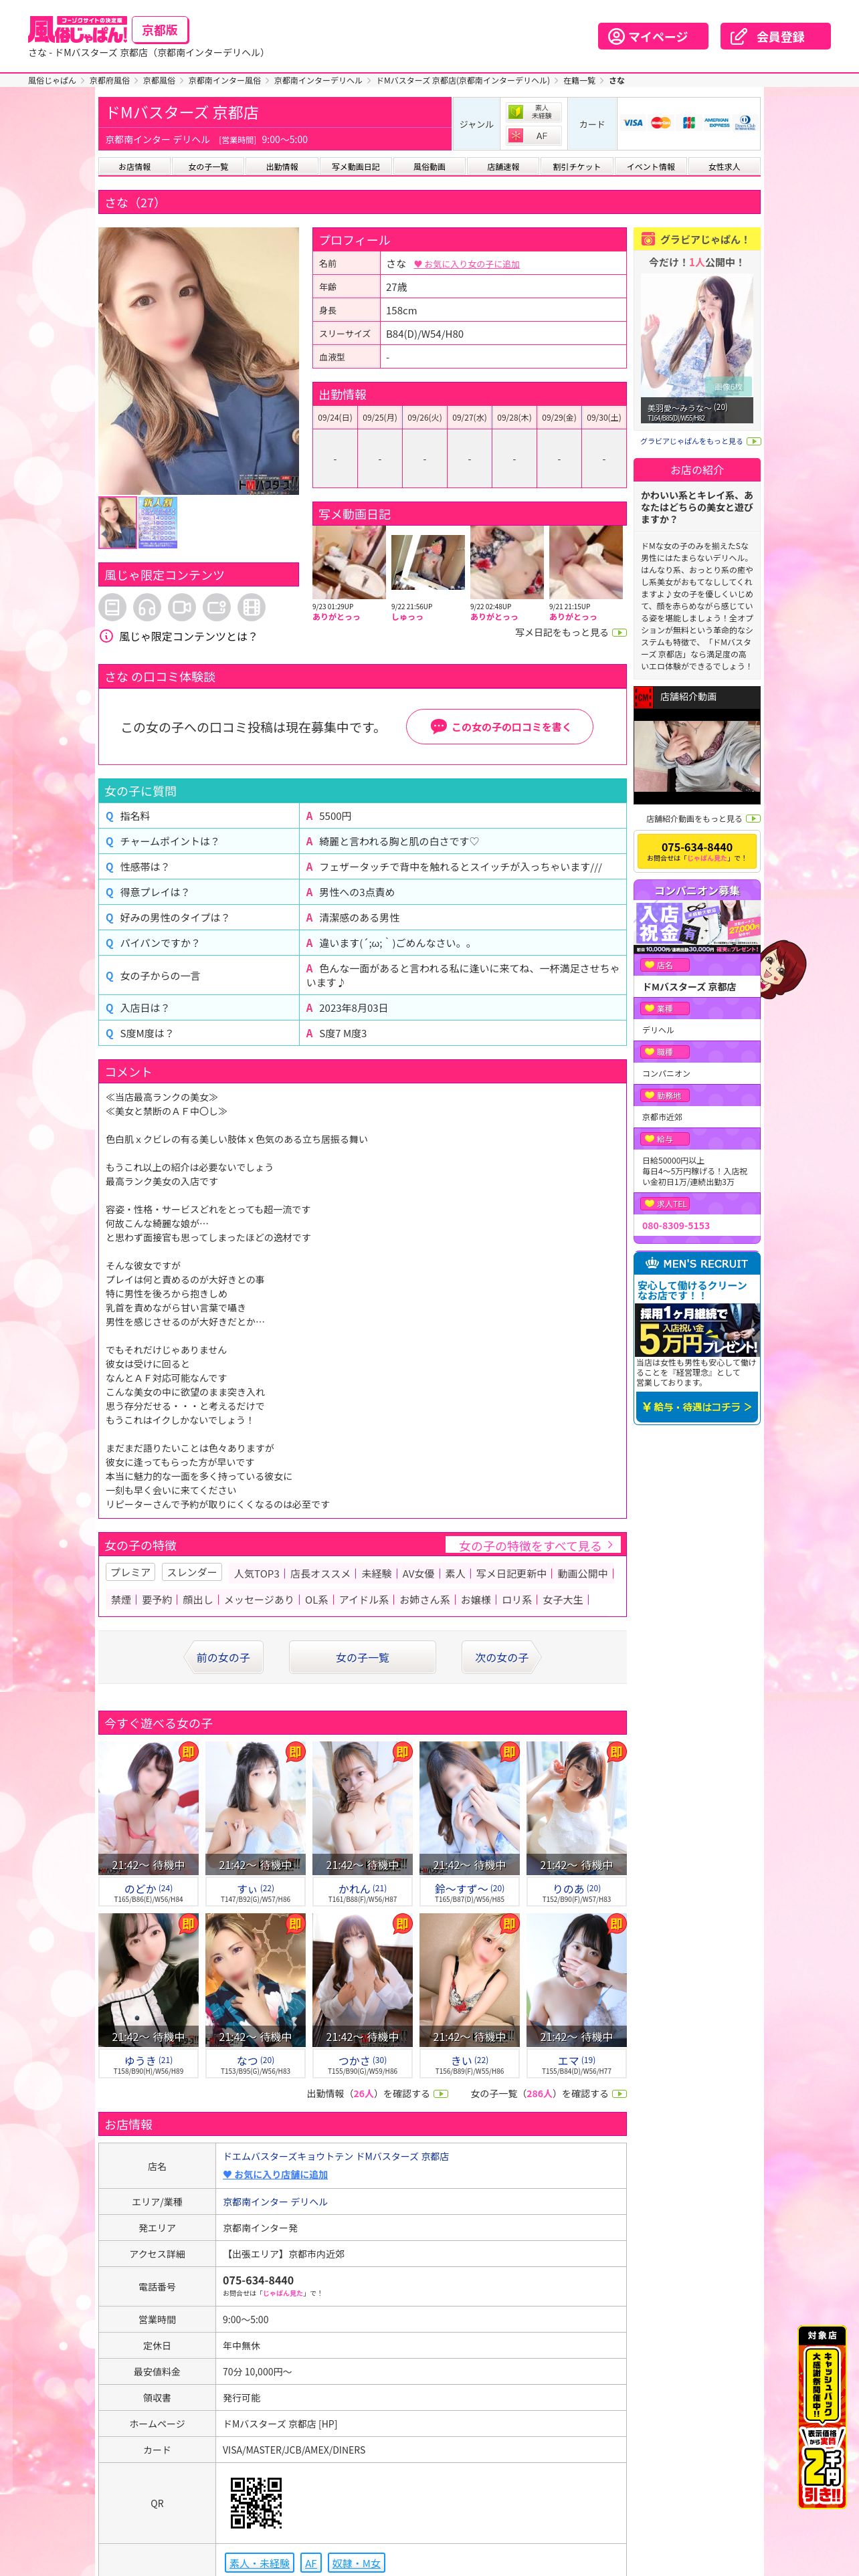Open the 京都南インター デリヘル area link
This screenshot has height=2576, width=859.
pos(275,2202)
